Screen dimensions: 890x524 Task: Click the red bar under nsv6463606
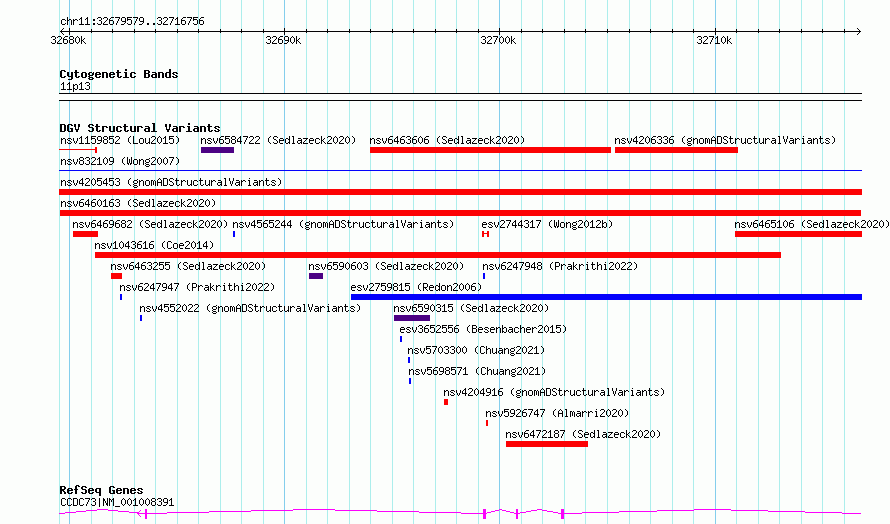[490, 150]
